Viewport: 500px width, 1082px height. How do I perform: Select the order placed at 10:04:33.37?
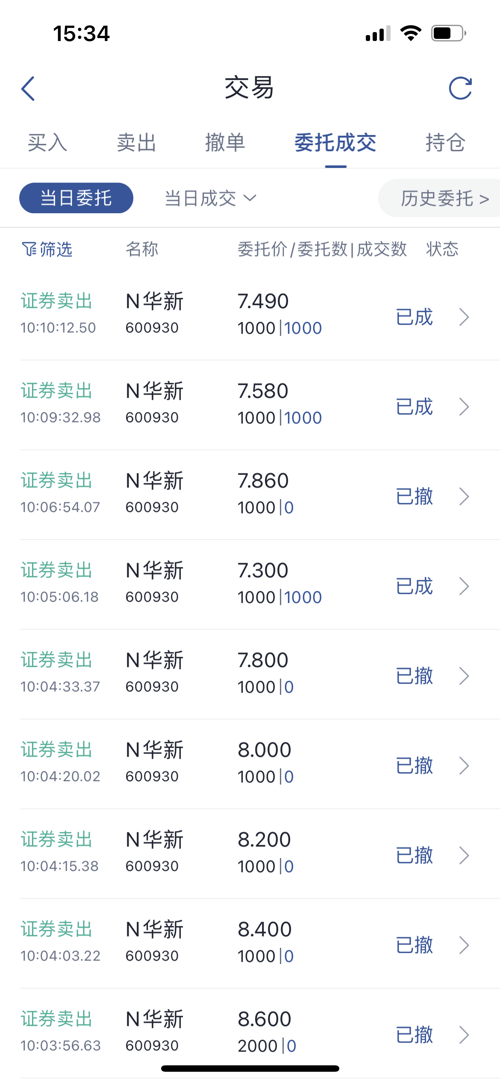250,674
